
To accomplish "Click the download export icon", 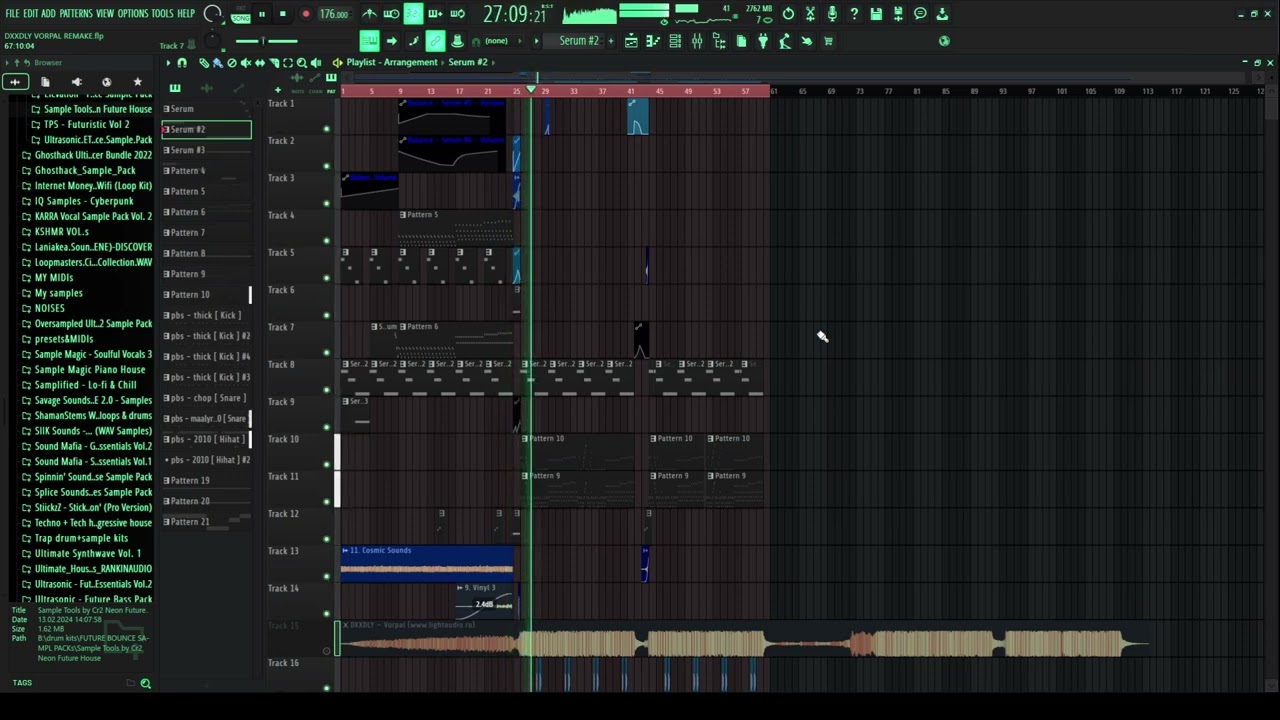I will pyautogui.click(x=942, y=14).
